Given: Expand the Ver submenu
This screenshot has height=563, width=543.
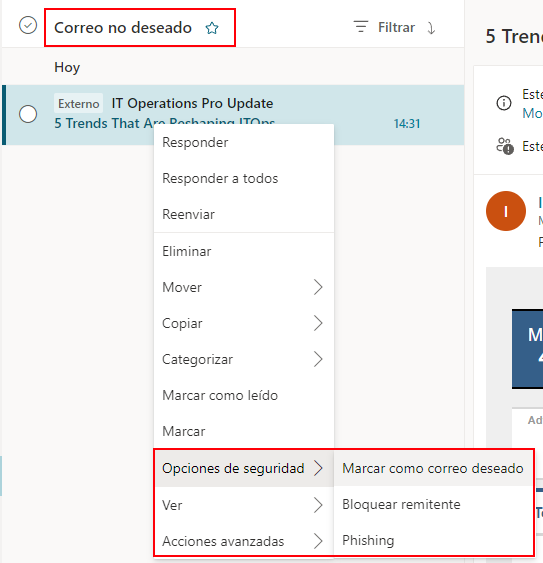Looking at the screenshot, I should tap(244, 505).
